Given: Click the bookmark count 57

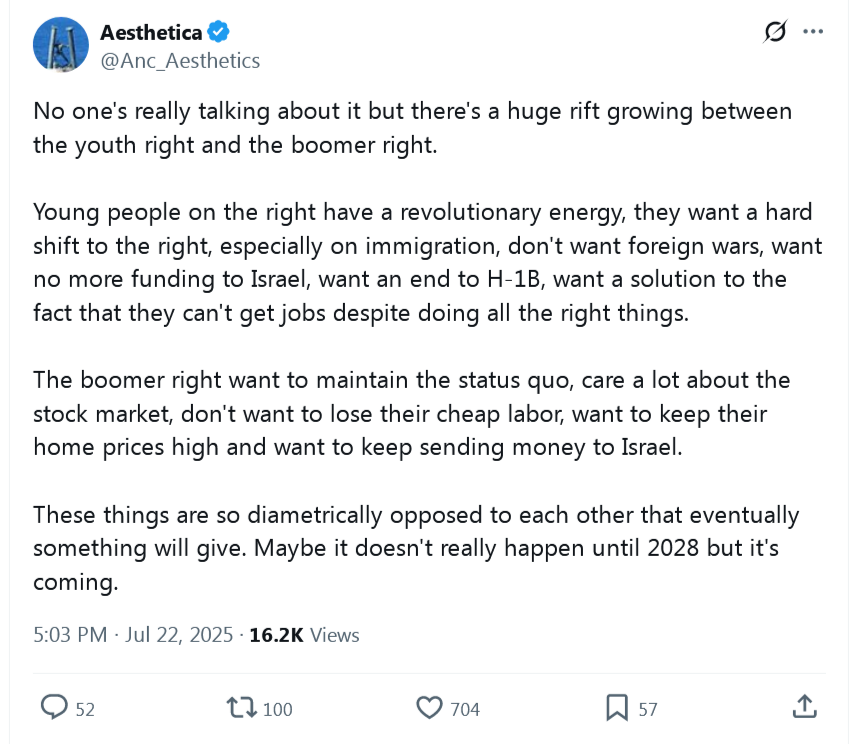Looking at the screenshot, I should pyautogui.click(x=648, y=710).
